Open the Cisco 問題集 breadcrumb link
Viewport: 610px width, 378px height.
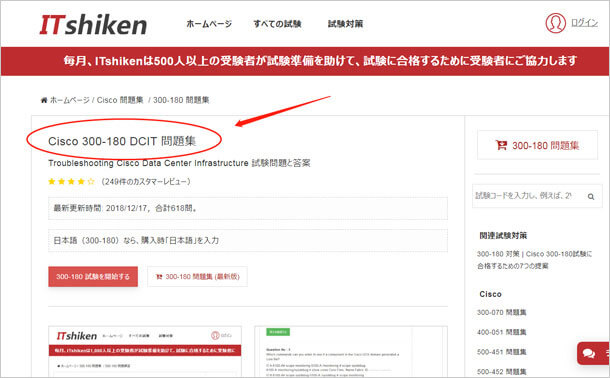click(x=120, y=100)
